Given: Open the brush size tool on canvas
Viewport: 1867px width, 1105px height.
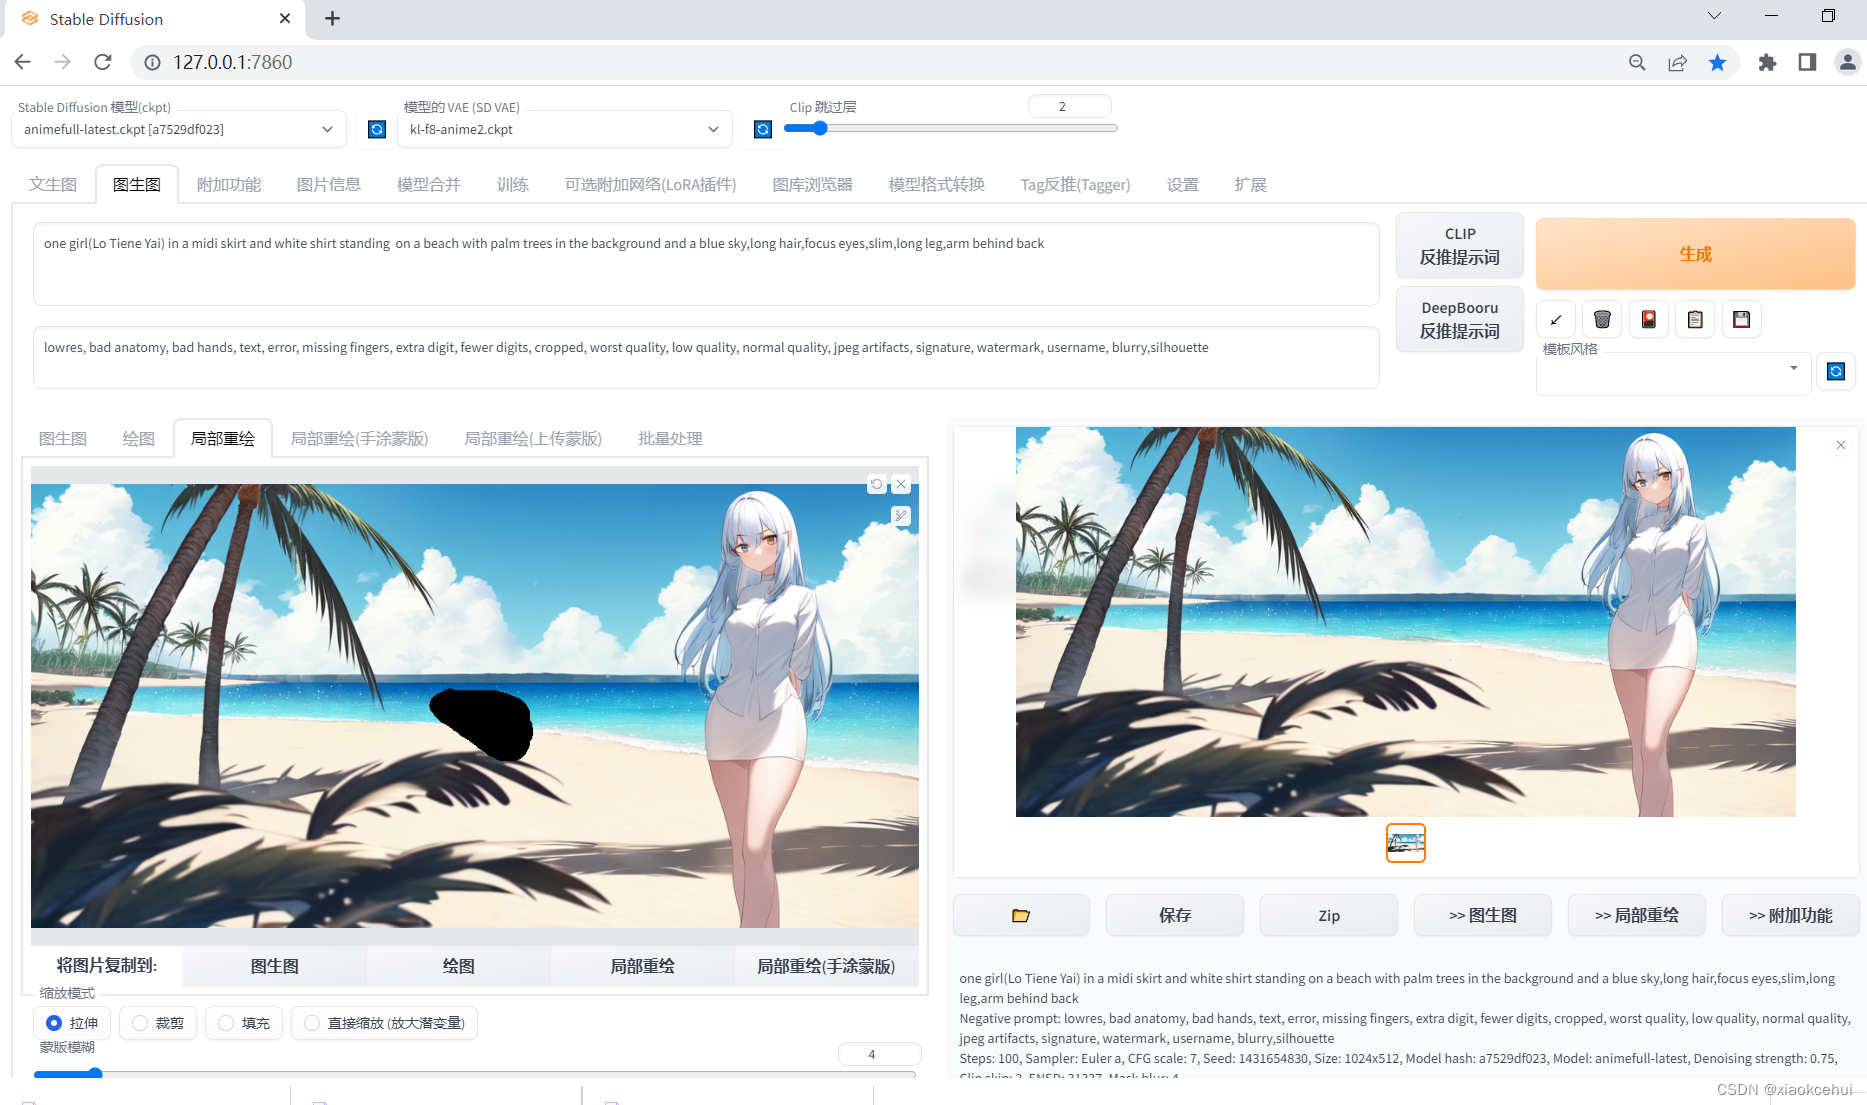Looking at the screenshot, I should coord(901,516).
